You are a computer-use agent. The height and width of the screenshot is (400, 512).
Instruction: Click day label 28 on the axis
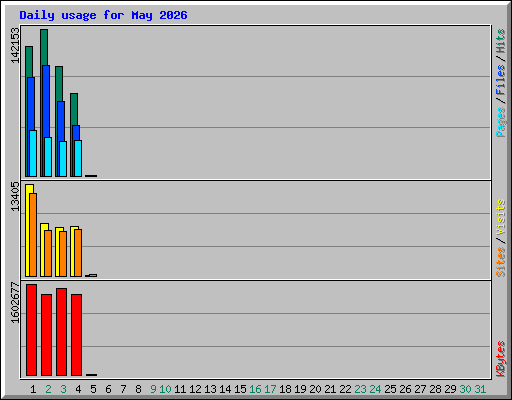pos(435,389)
